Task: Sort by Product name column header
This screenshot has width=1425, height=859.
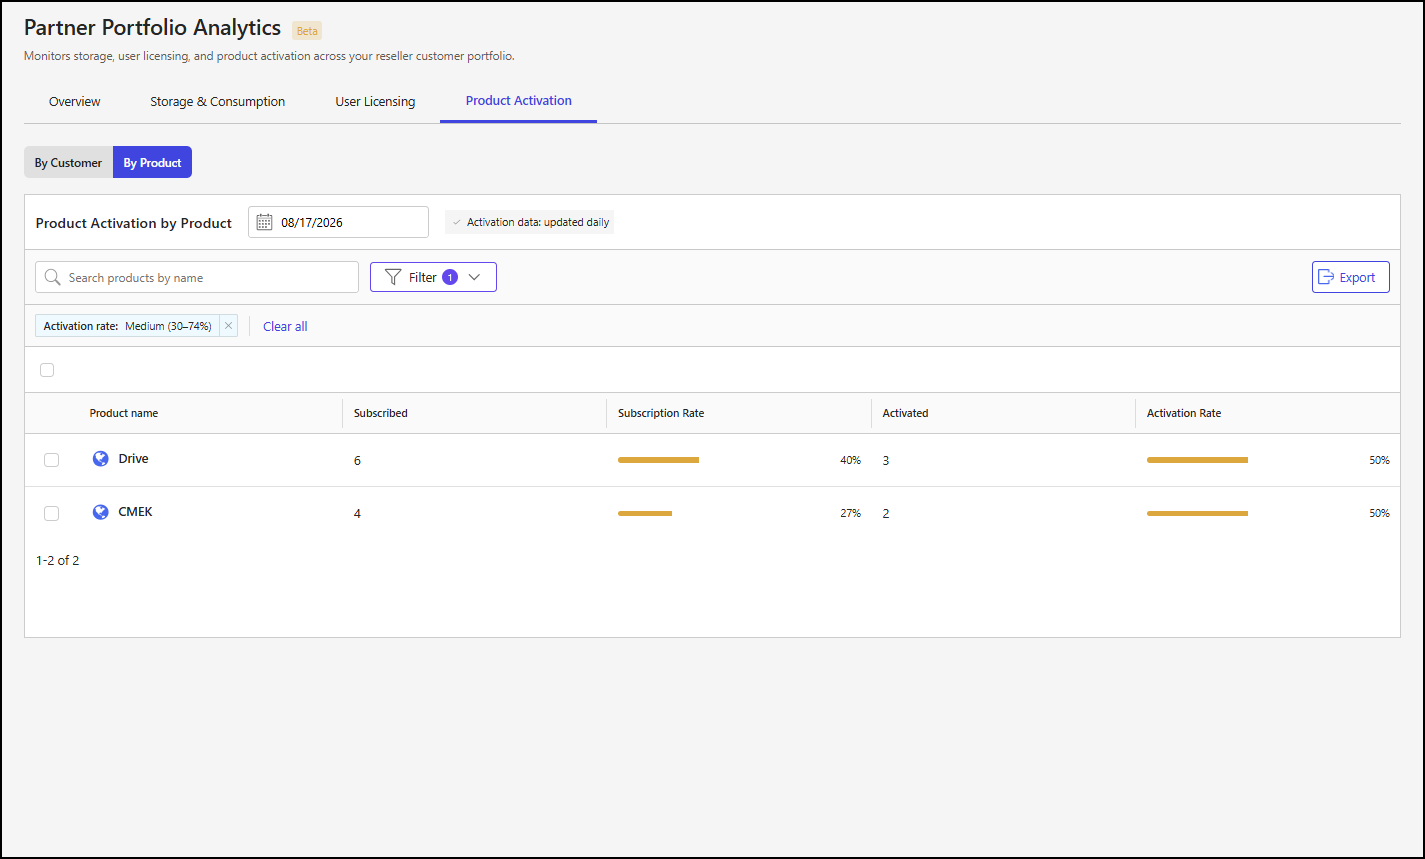Action: coord(124,413)
